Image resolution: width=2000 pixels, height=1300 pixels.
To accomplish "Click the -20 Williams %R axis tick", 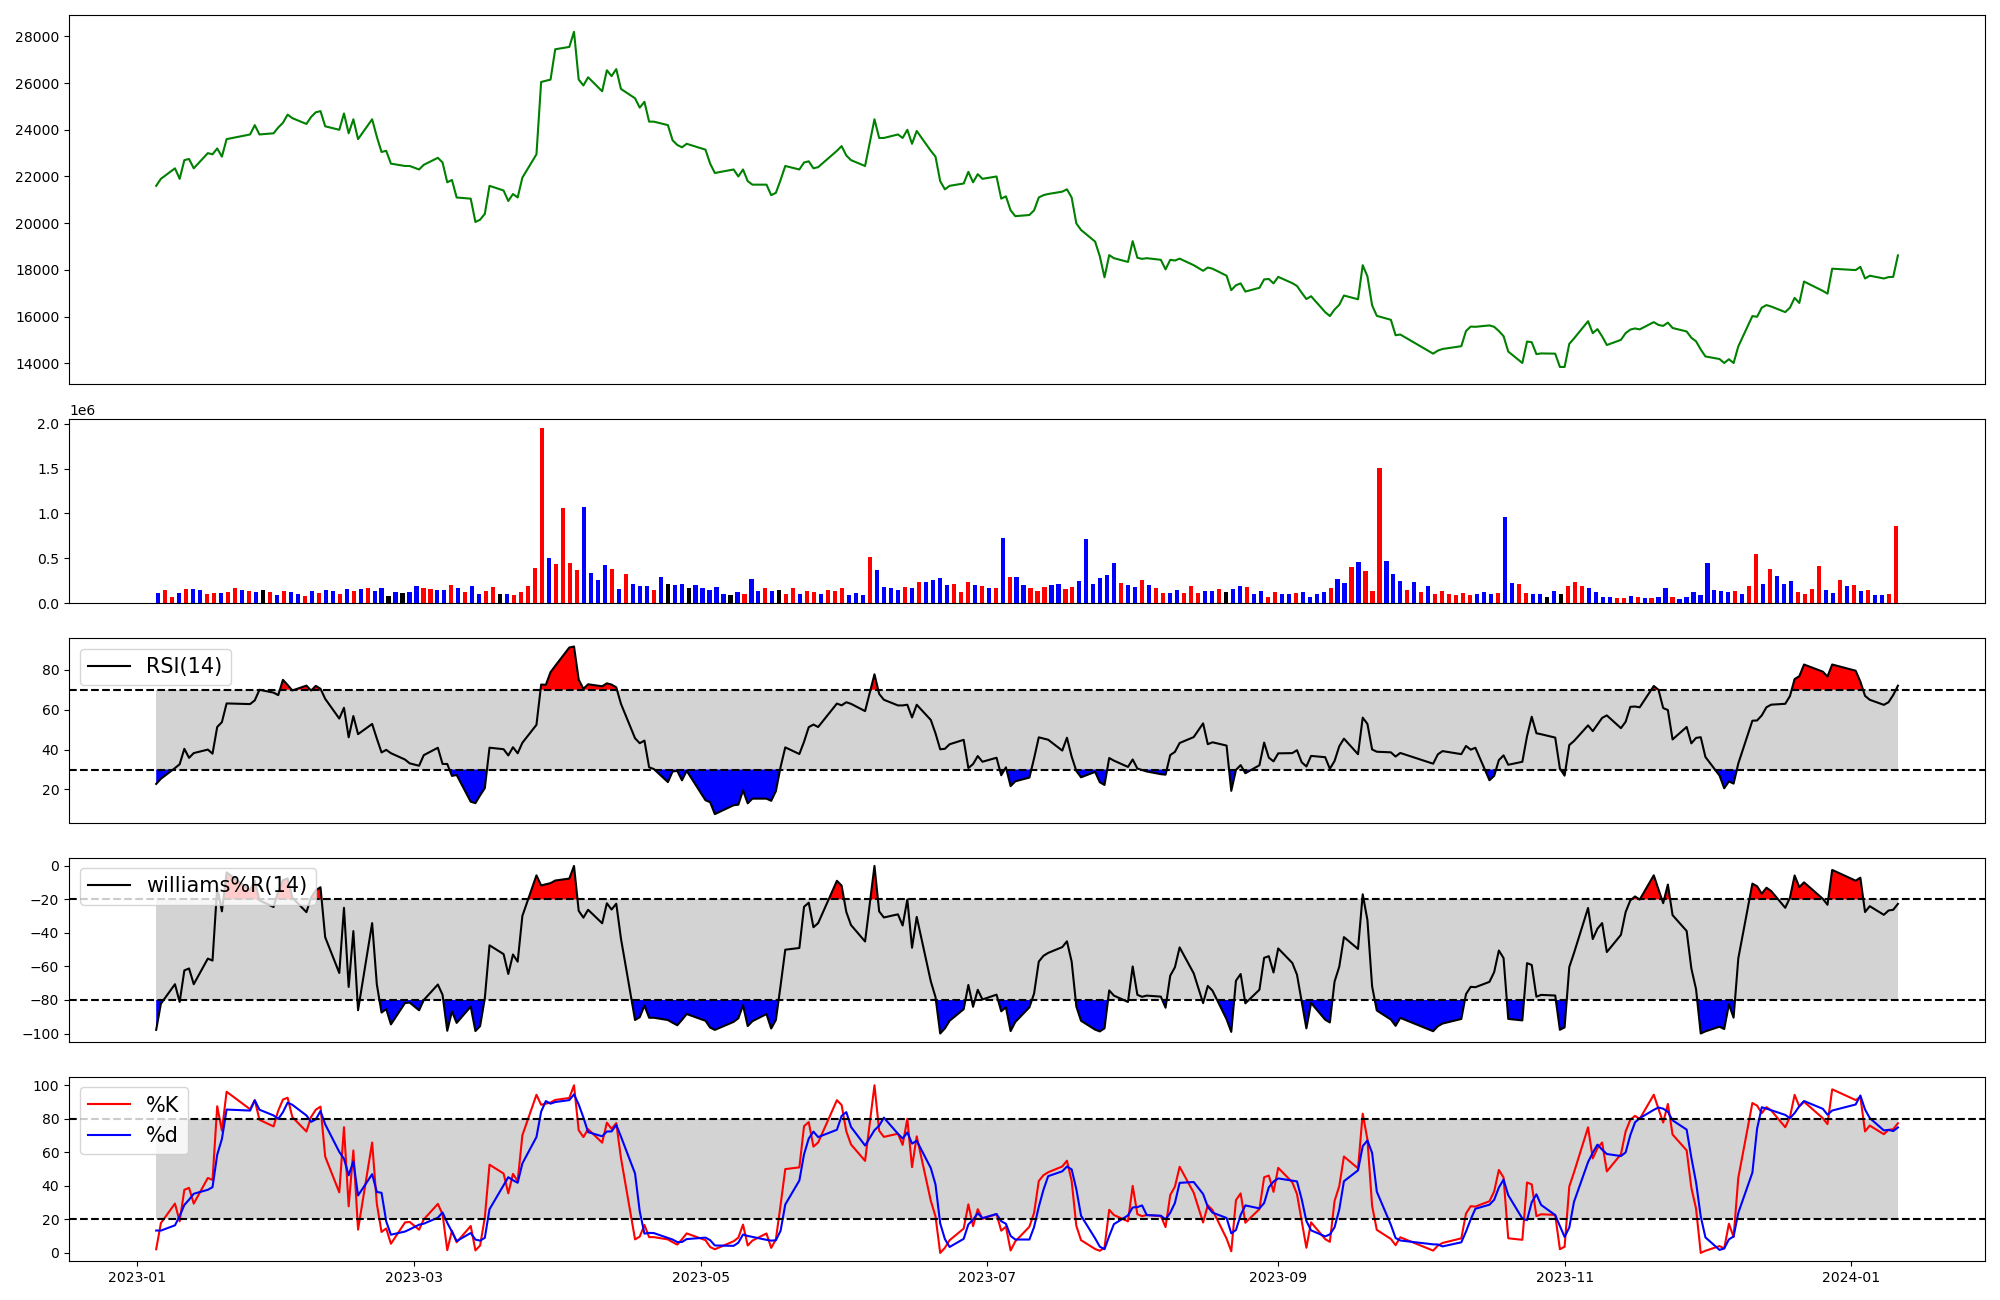I will (44, 900).
